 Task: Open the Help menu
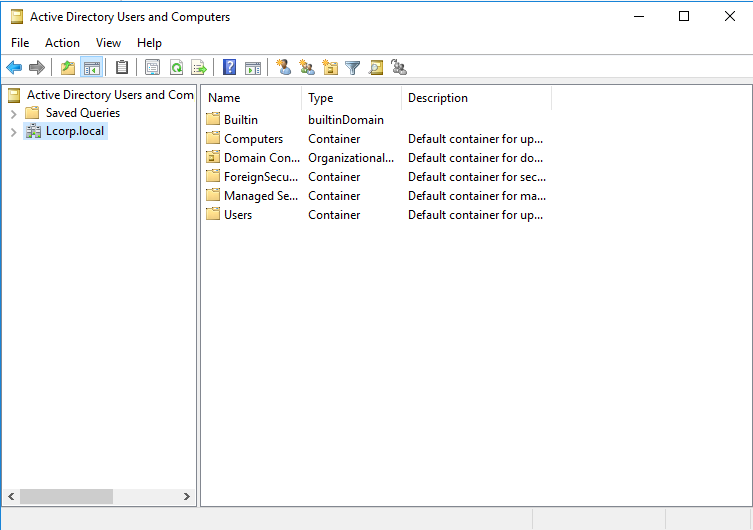149,43
